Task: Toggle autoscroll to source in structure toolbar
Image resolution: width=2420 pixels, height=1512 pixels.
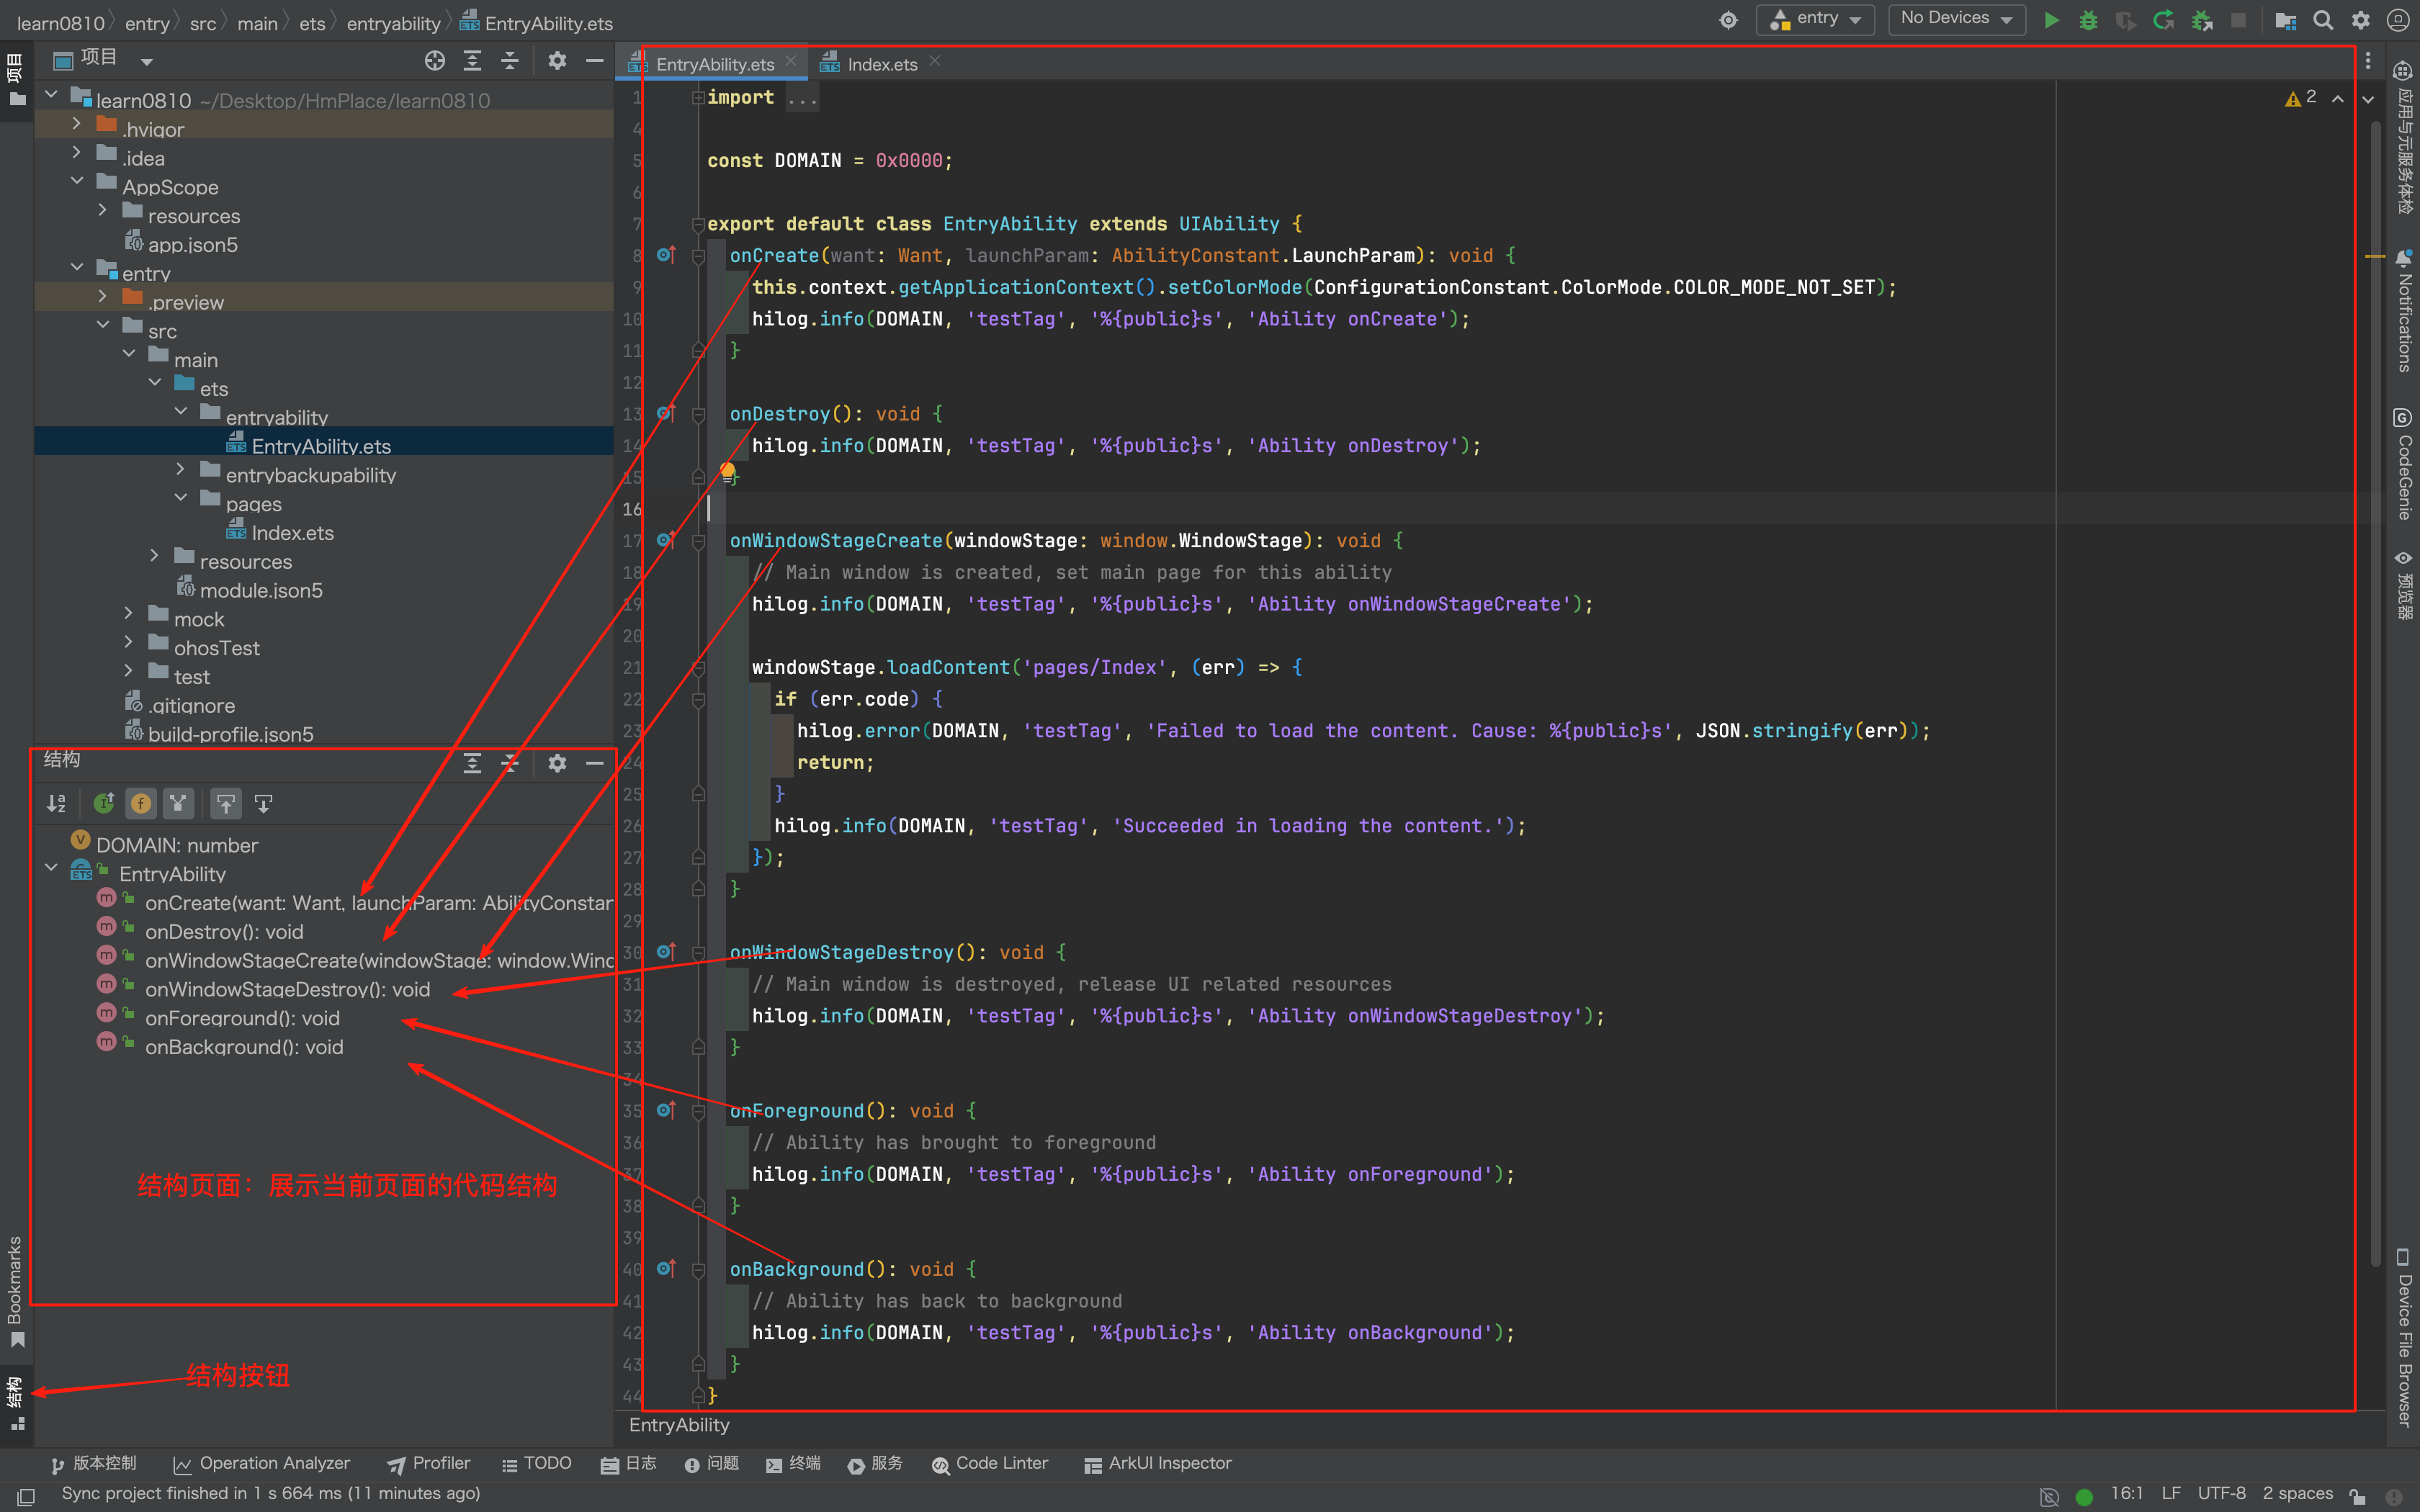Action: click(226, 803)
